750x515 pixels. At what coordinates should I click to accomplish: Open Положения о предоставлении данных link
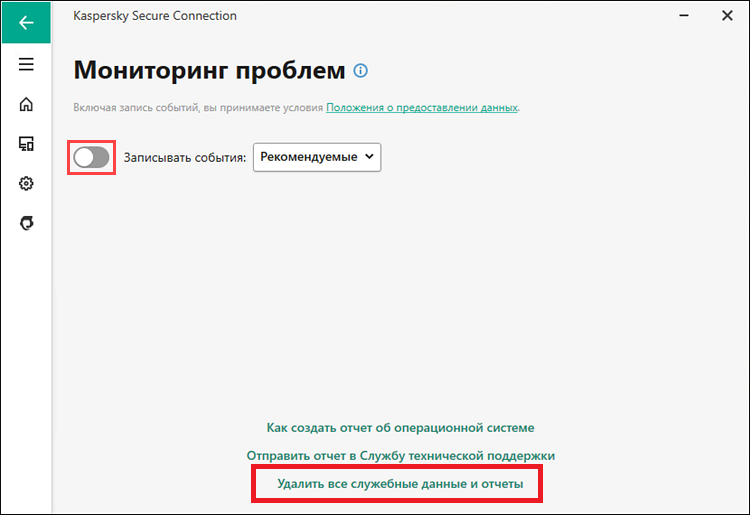pyautogui.click(x=422, y=108)
